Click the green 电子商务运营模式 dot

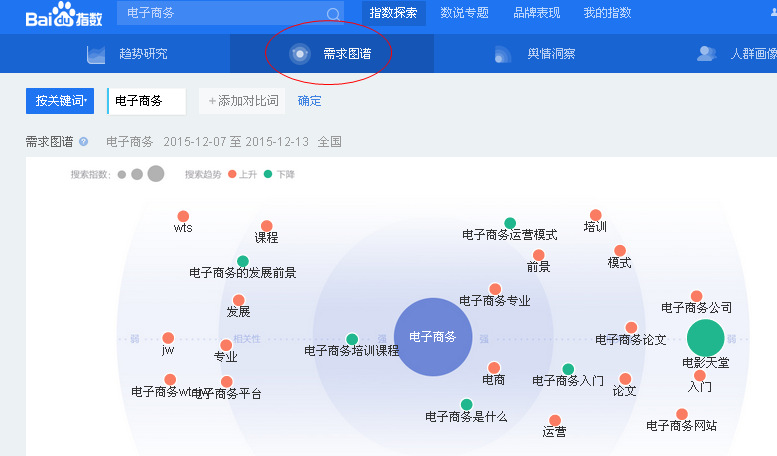[x=510, y=223]
